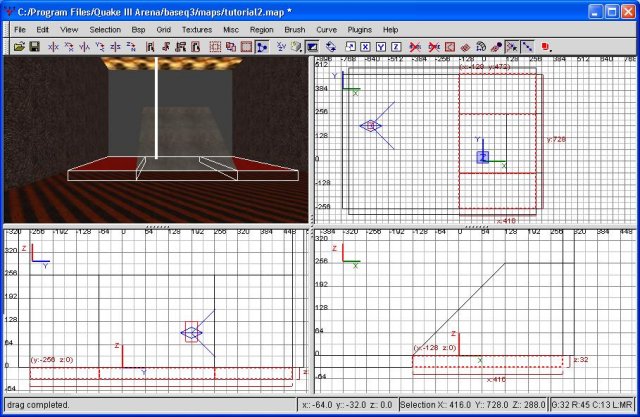Click the Hollow brush icon
This screenshot has width=640, height=417.
click(x=246, y=47)
